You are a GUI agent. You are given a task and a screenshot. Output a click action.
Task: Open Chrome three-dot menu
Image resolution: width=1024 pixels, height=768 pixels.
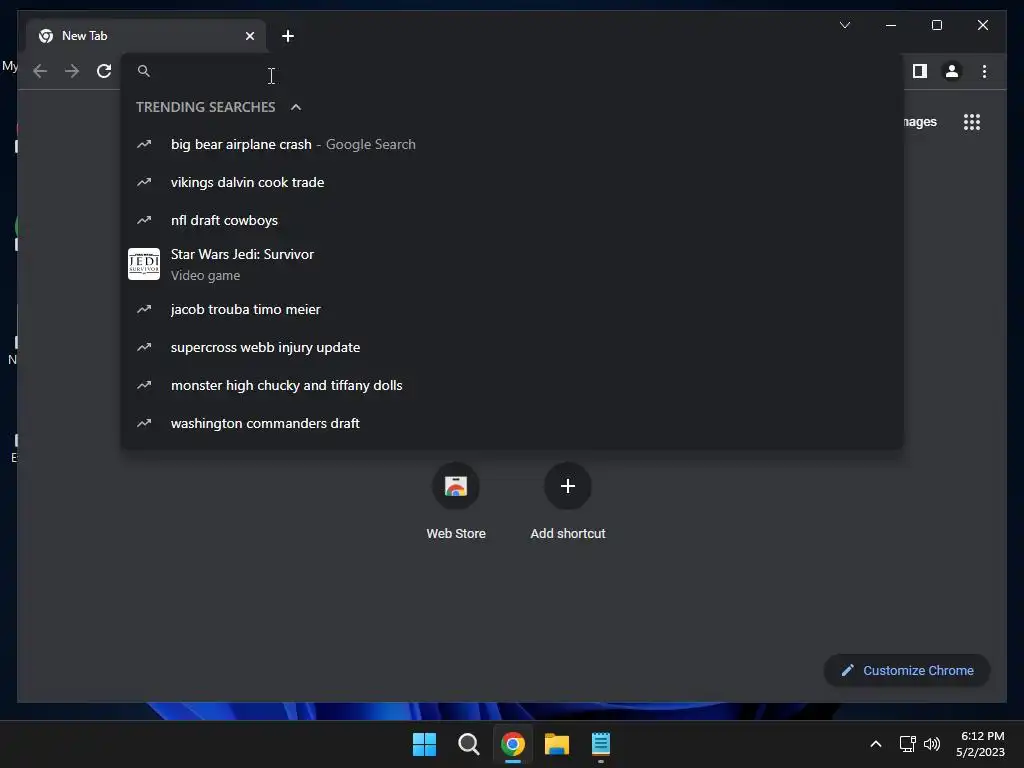pos(984,71)
